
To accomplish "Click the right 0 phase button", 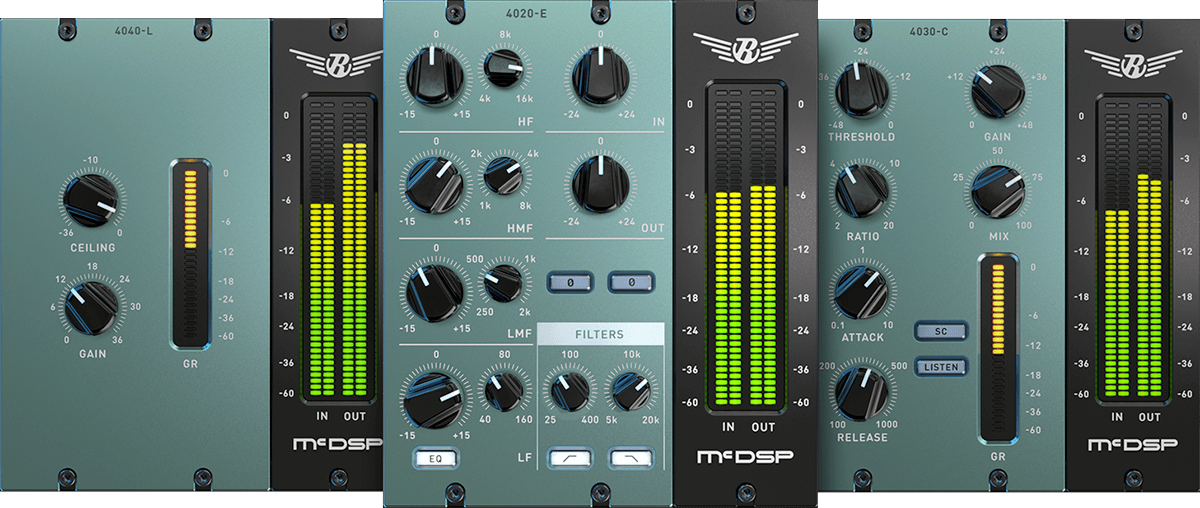I will pos(632,283).
